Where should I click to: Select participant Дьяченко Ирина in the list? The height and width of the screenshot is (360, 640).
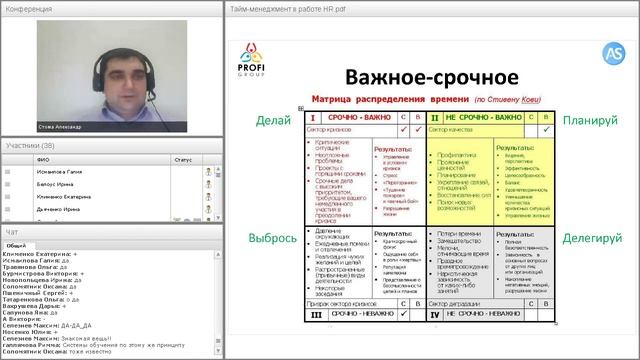coord(58,209)
